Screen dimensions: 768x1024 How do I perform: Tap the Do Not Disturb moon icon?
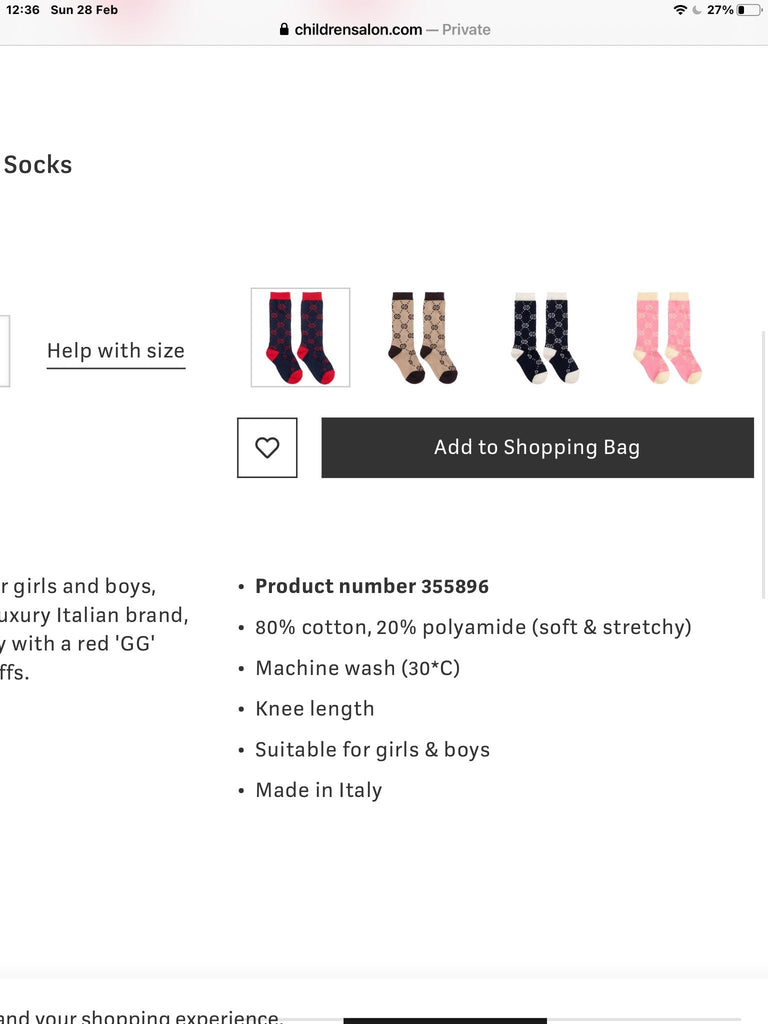point(697,10)
